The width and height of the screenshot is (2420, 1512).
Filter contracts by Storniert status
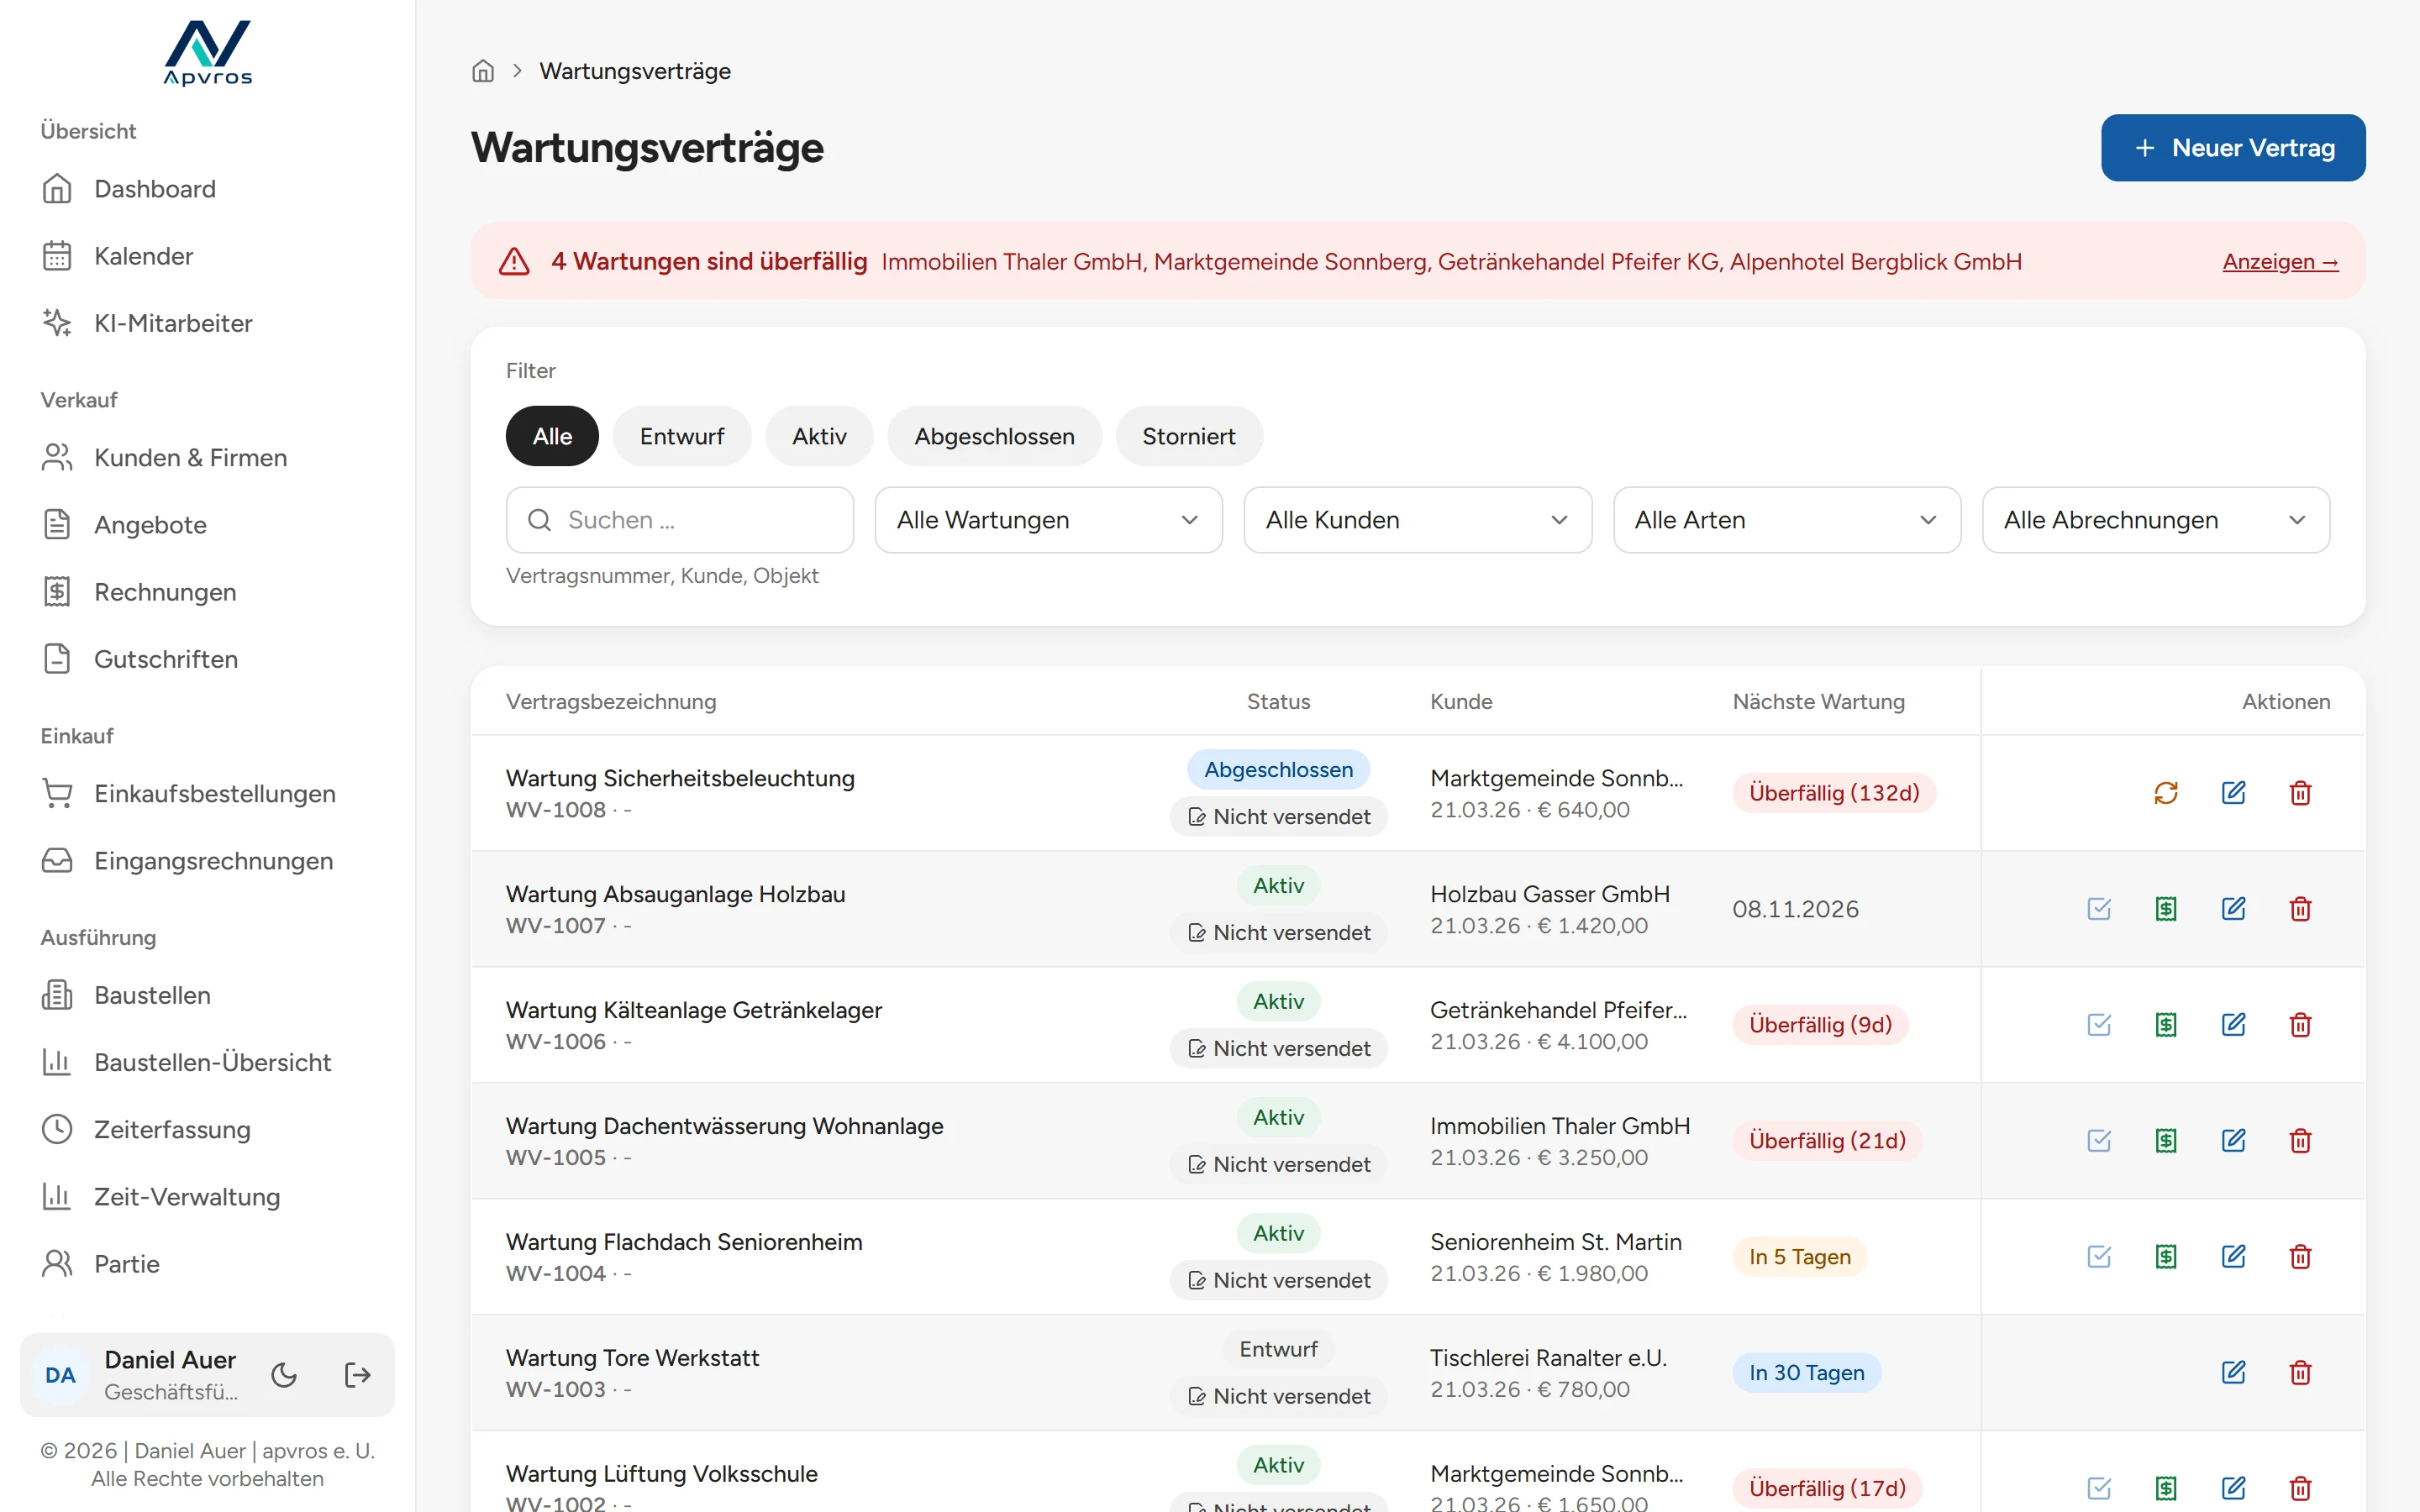pyautogui.click(x=1189, y=436)
